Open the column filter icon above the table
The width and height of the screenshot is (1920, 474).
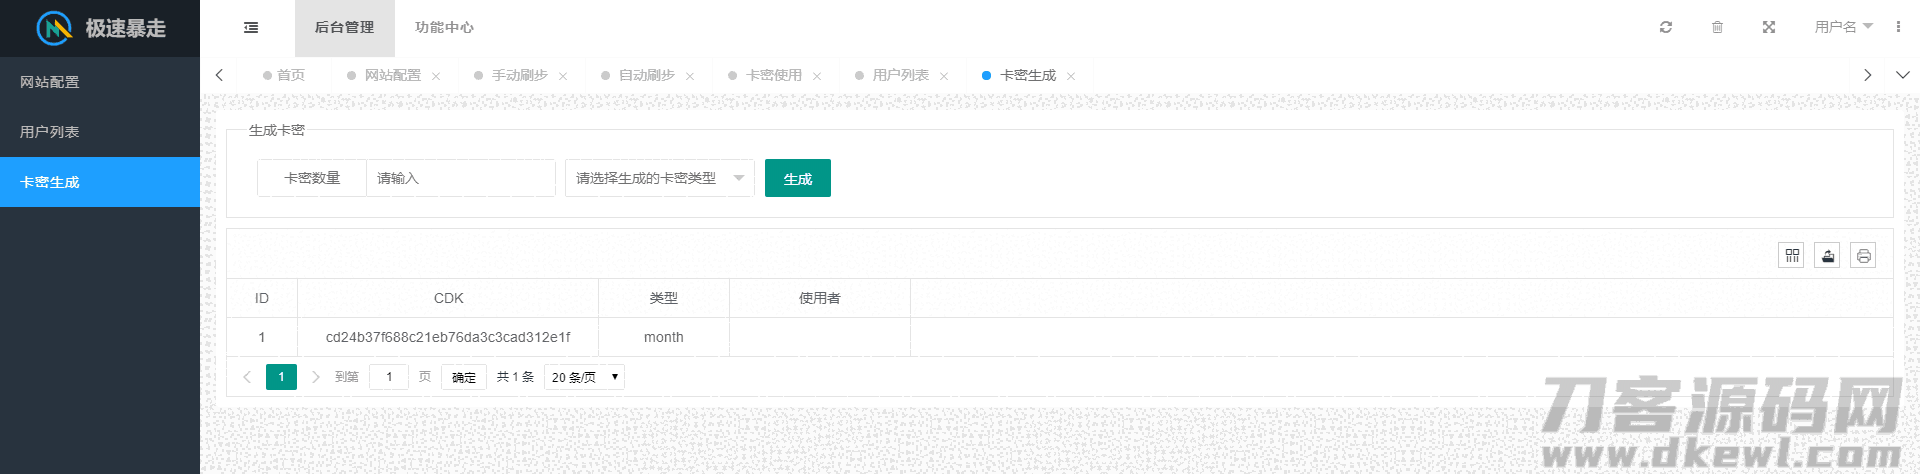tap(1791, 256)
